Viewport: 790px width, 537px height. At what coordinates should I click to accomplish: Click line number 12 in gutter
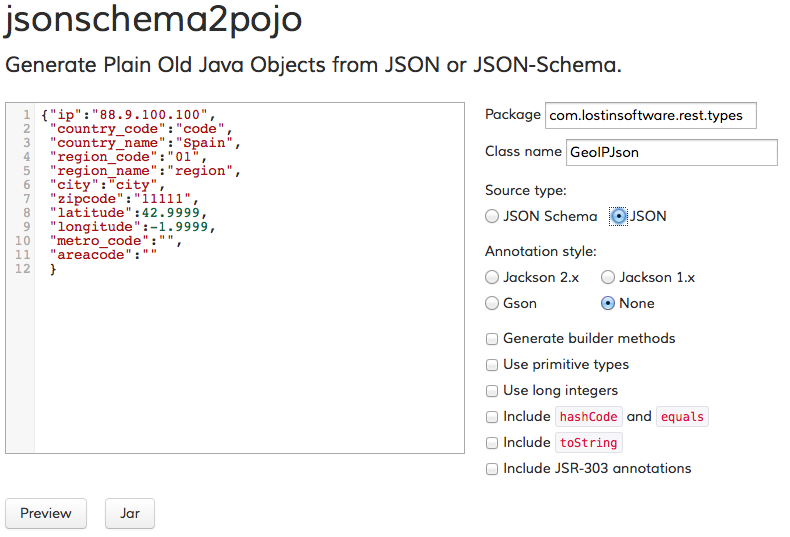point(23,268)
